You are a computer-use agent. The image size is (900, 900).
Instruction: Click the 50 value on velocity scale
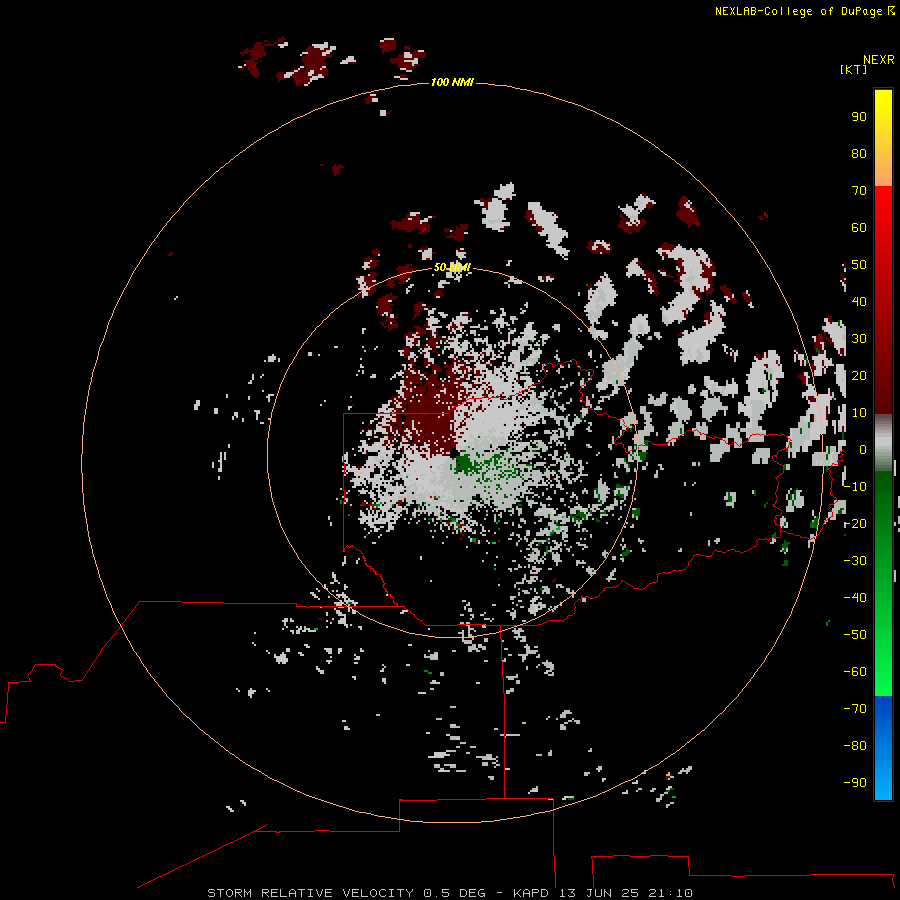859,265
